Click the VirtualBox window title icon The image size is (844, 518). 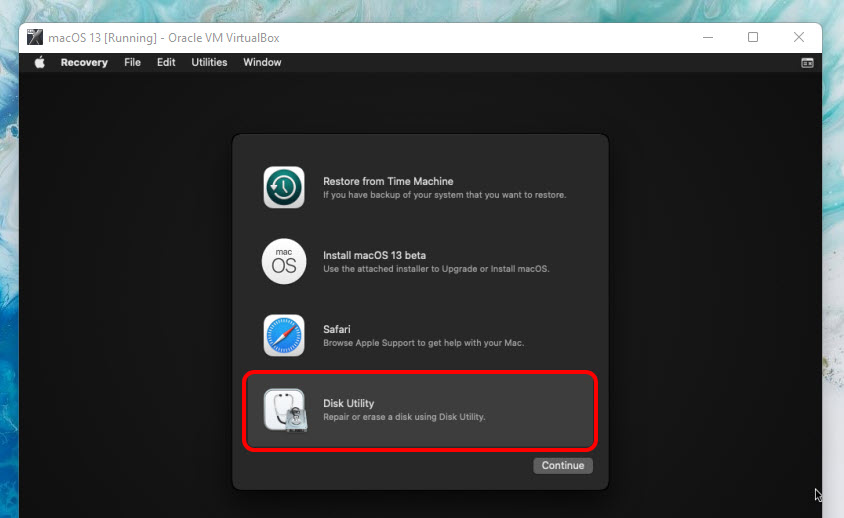click(35, 38)
